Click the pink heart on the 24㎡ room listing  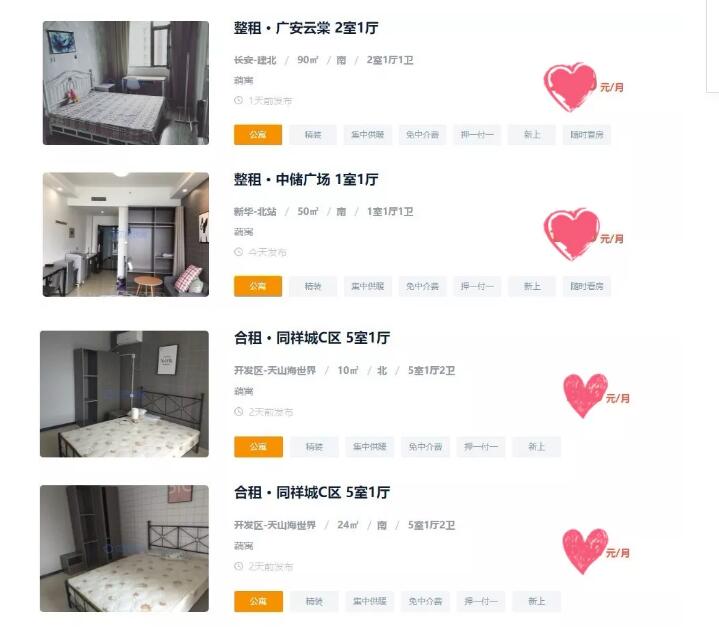pyautogui.click(x=585, y=550)
